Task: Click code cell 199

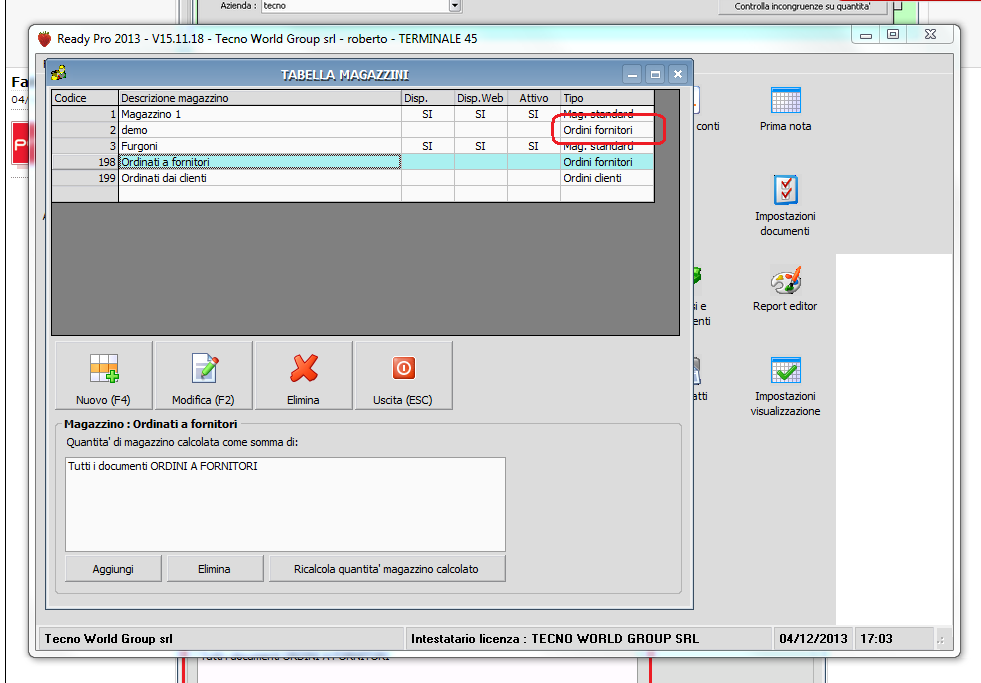Action: coord(85,178)
